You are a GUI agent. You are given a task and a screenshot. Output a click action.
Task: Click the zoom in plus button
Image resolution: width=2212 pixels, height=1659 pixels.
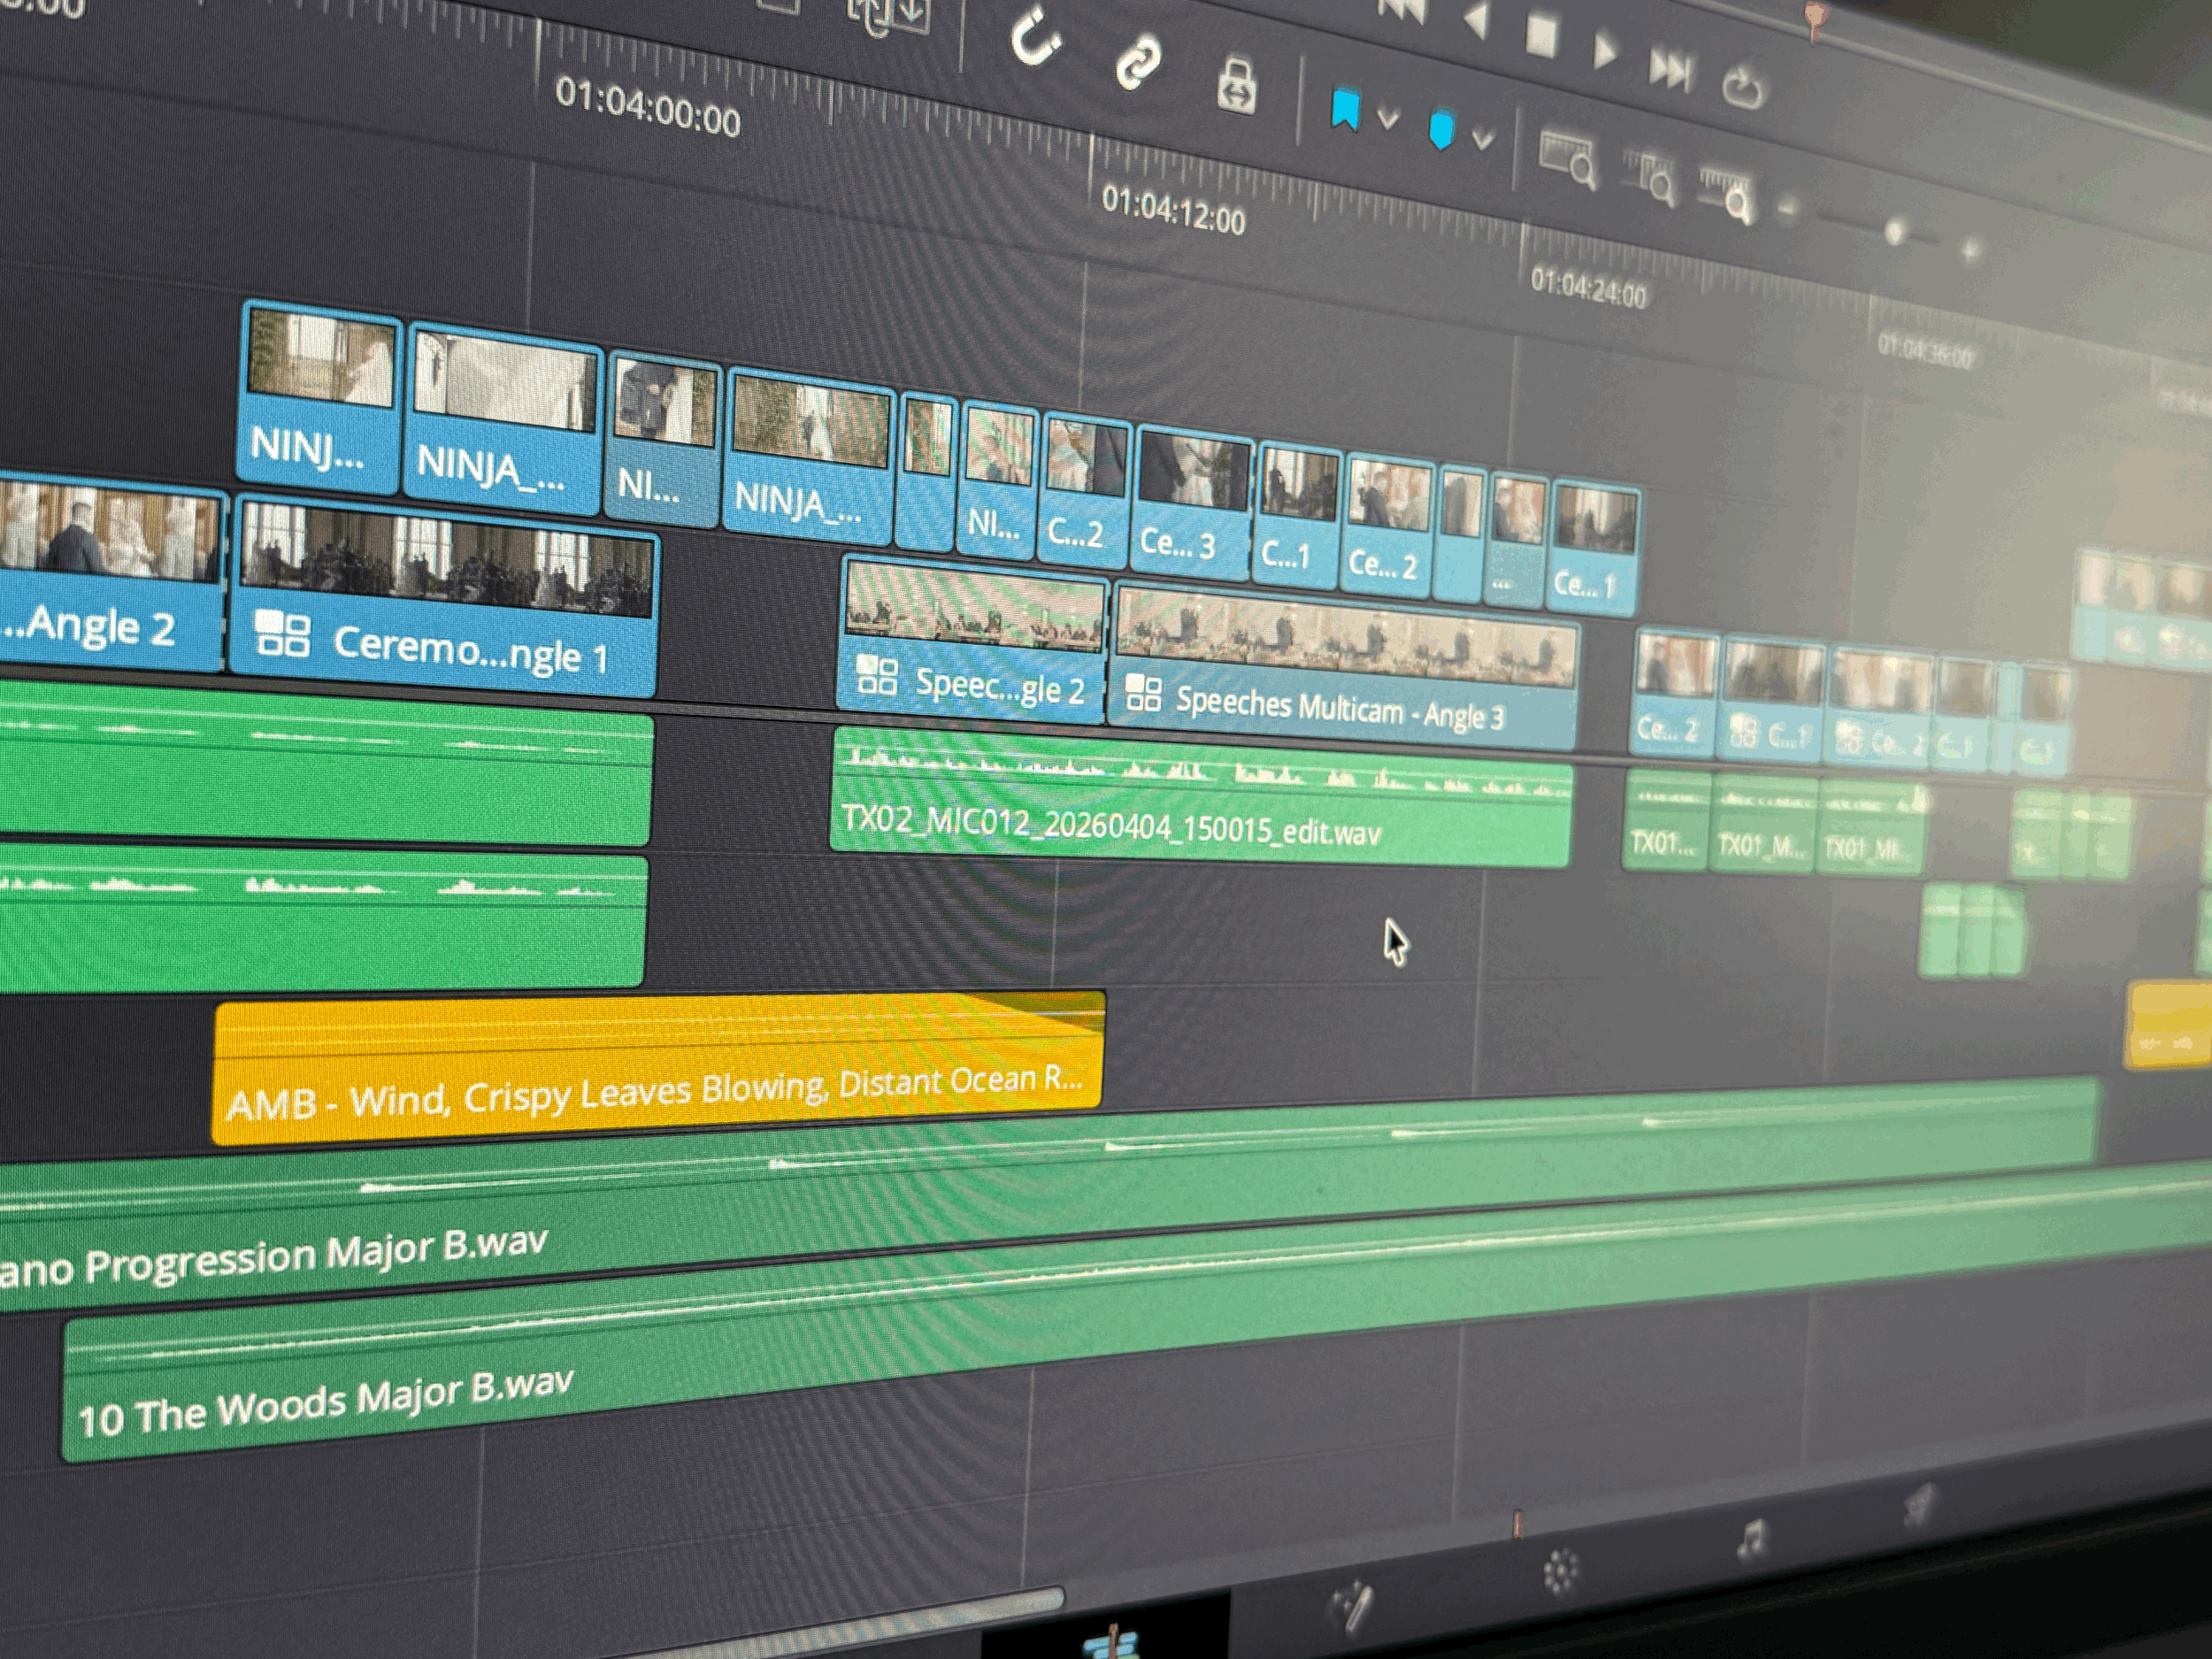coord(1970,250)
